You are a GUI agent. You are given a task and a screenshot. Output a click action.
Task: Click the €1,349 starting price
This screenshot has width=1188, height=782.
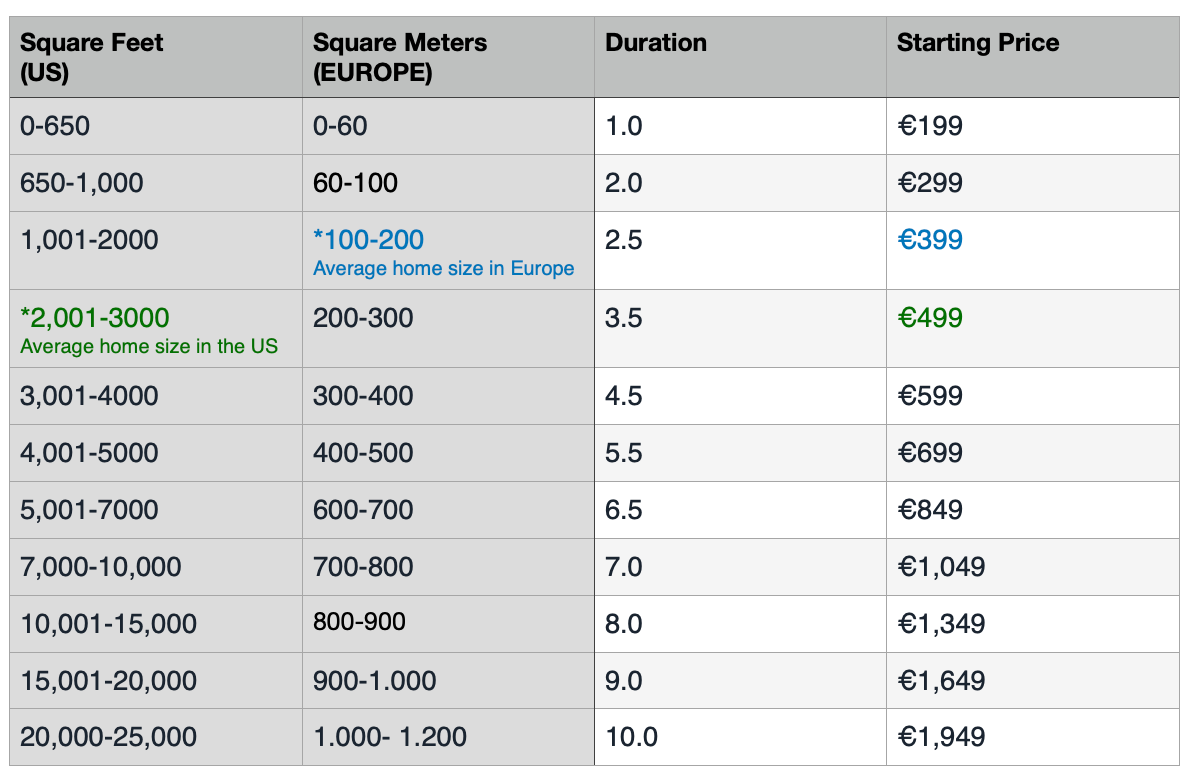(x=941, y=624)
